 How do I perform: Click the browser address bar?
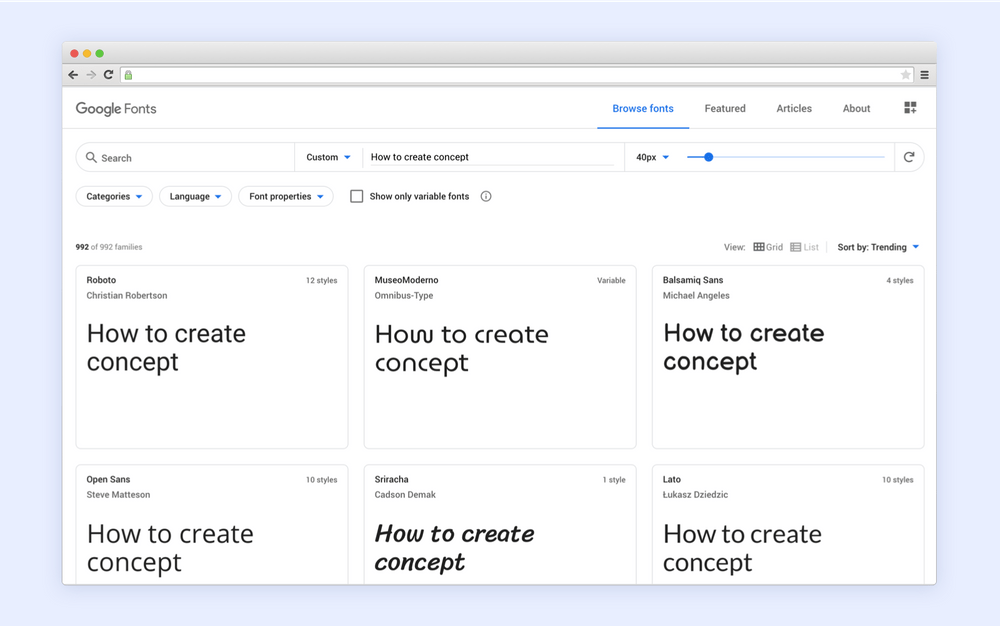515,75
